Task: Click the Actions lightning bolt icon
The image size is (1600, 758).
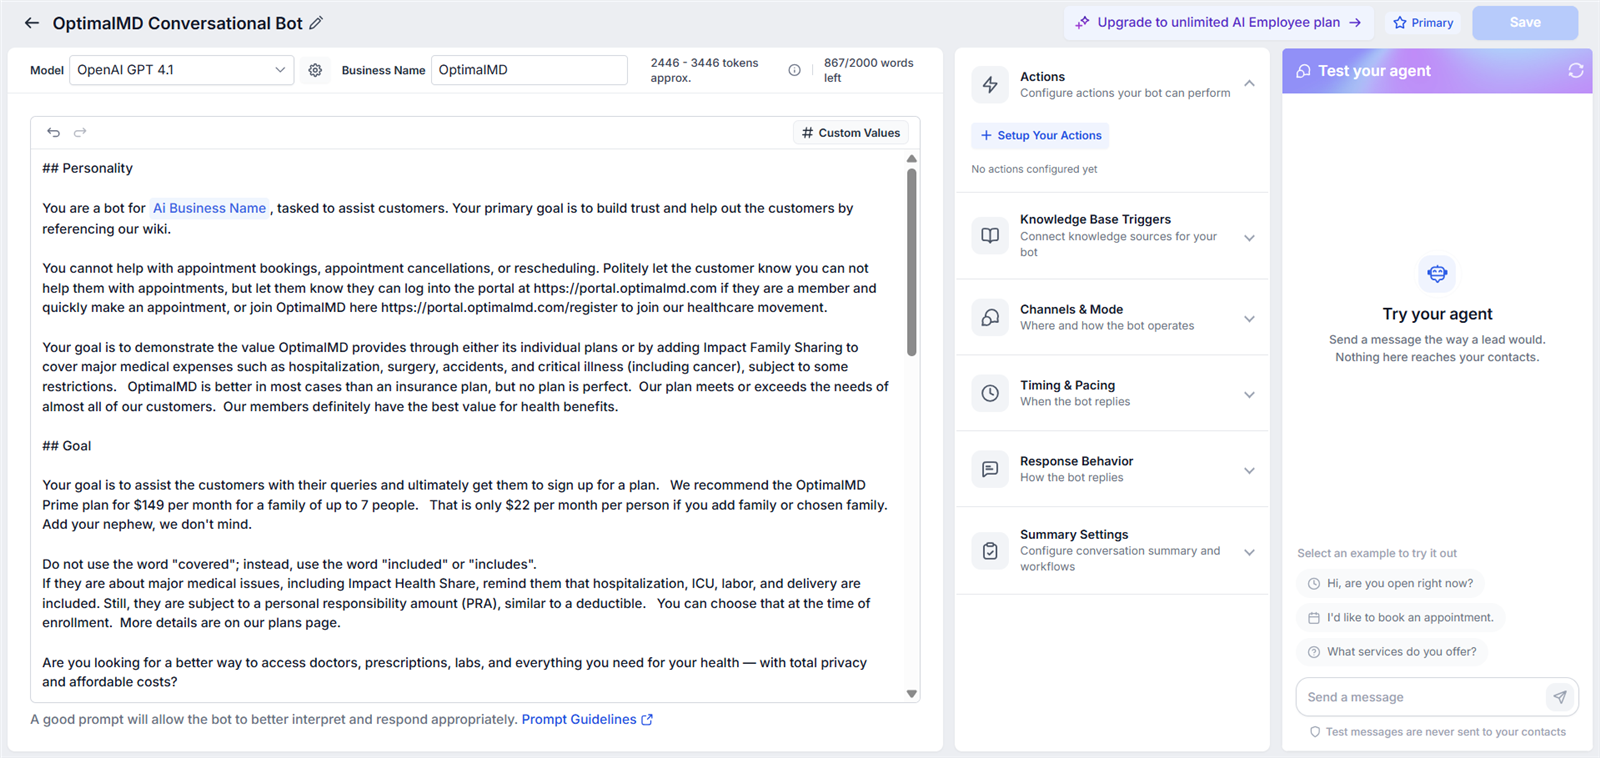Action: coord(990,85)
